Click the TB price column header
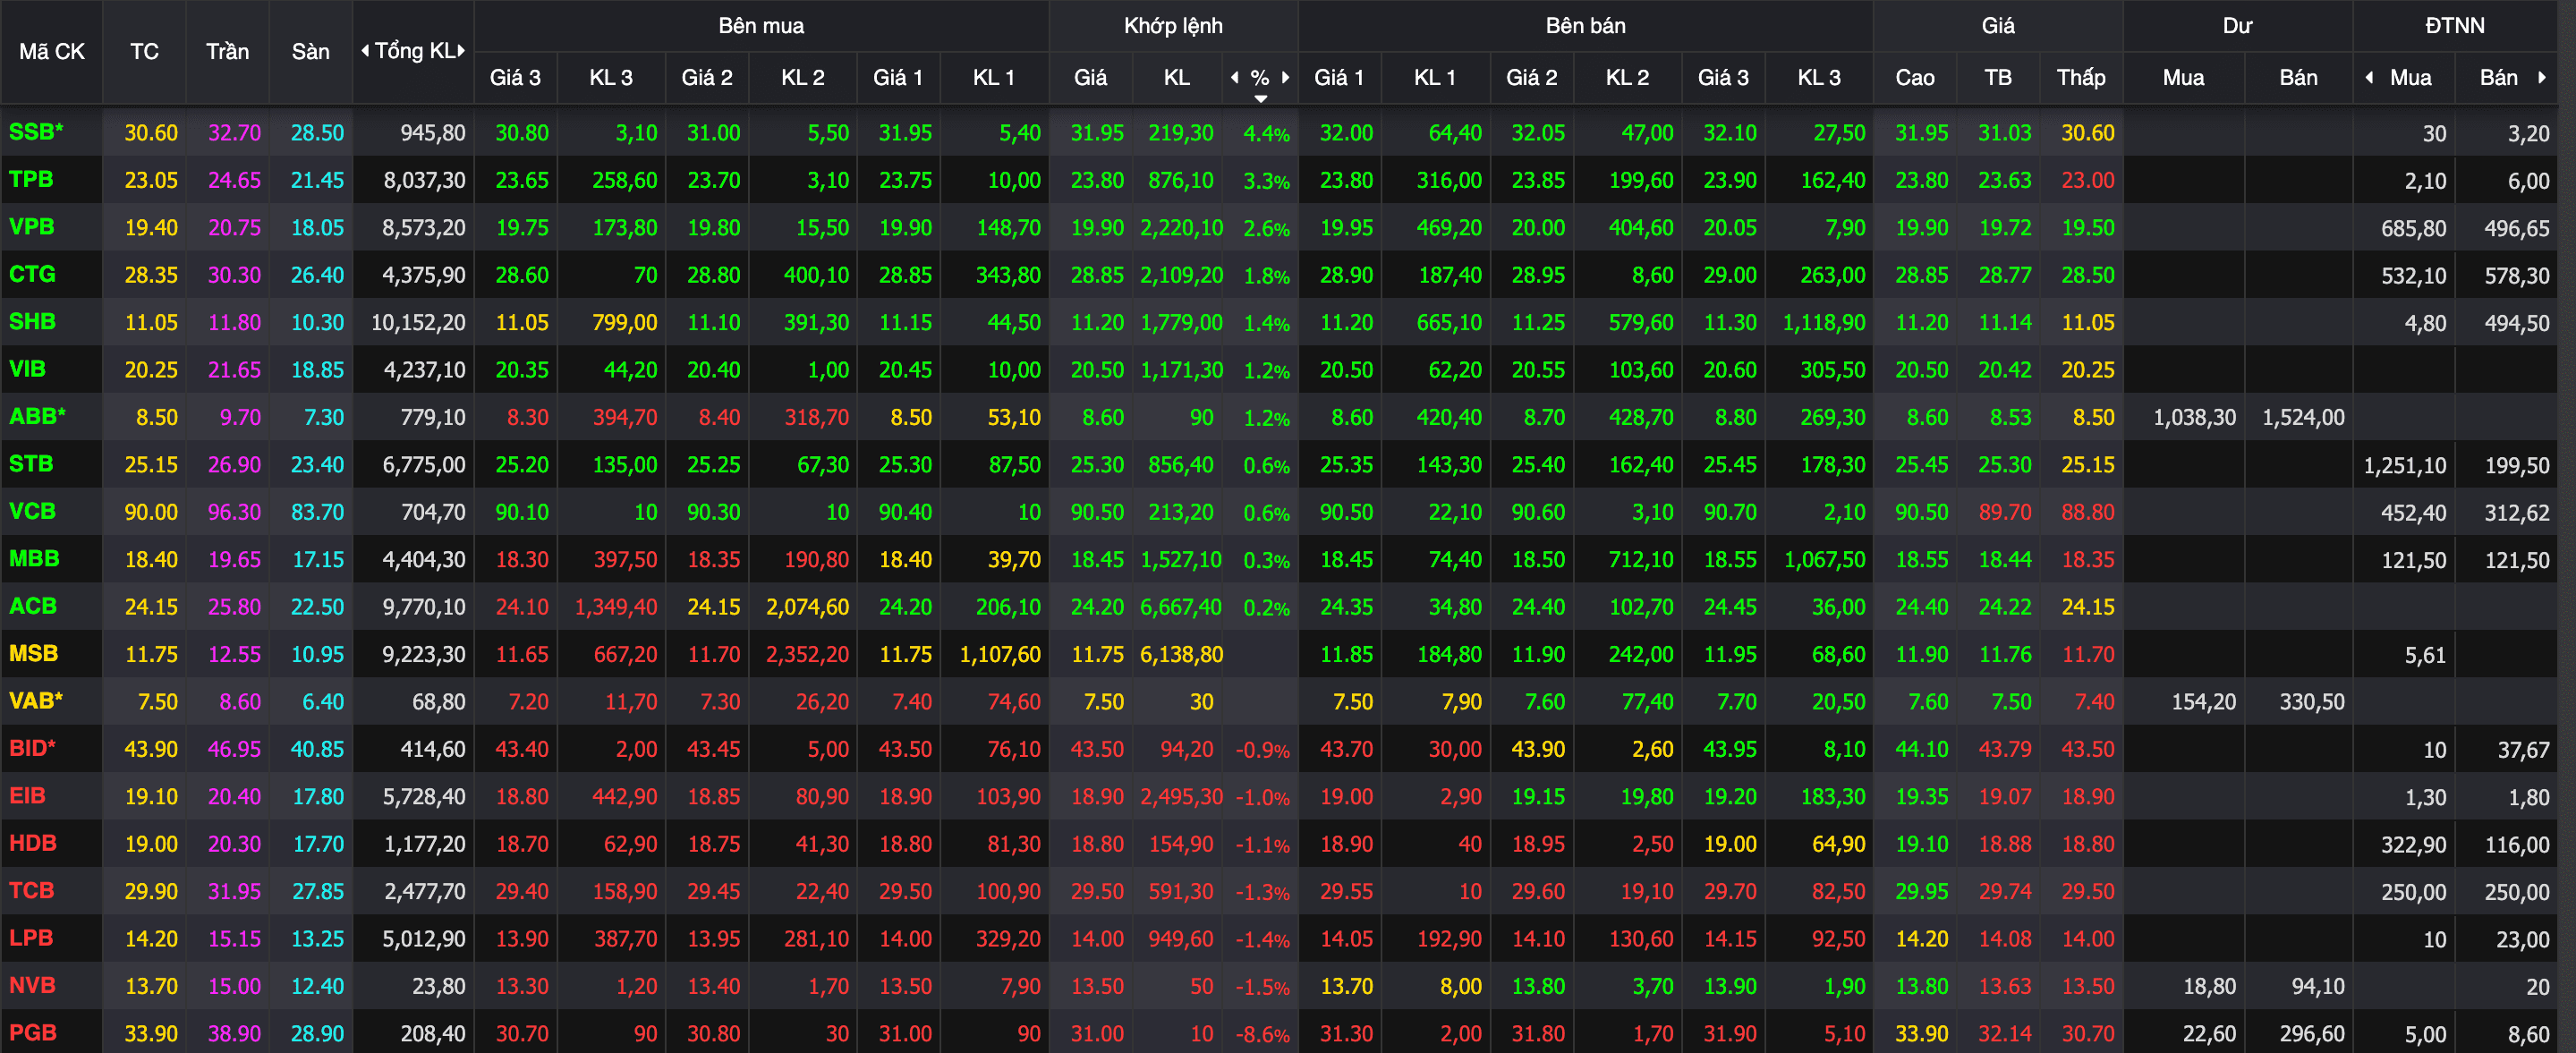The width and height of the screenshot is (2576, 1053). pos(1998,77)
